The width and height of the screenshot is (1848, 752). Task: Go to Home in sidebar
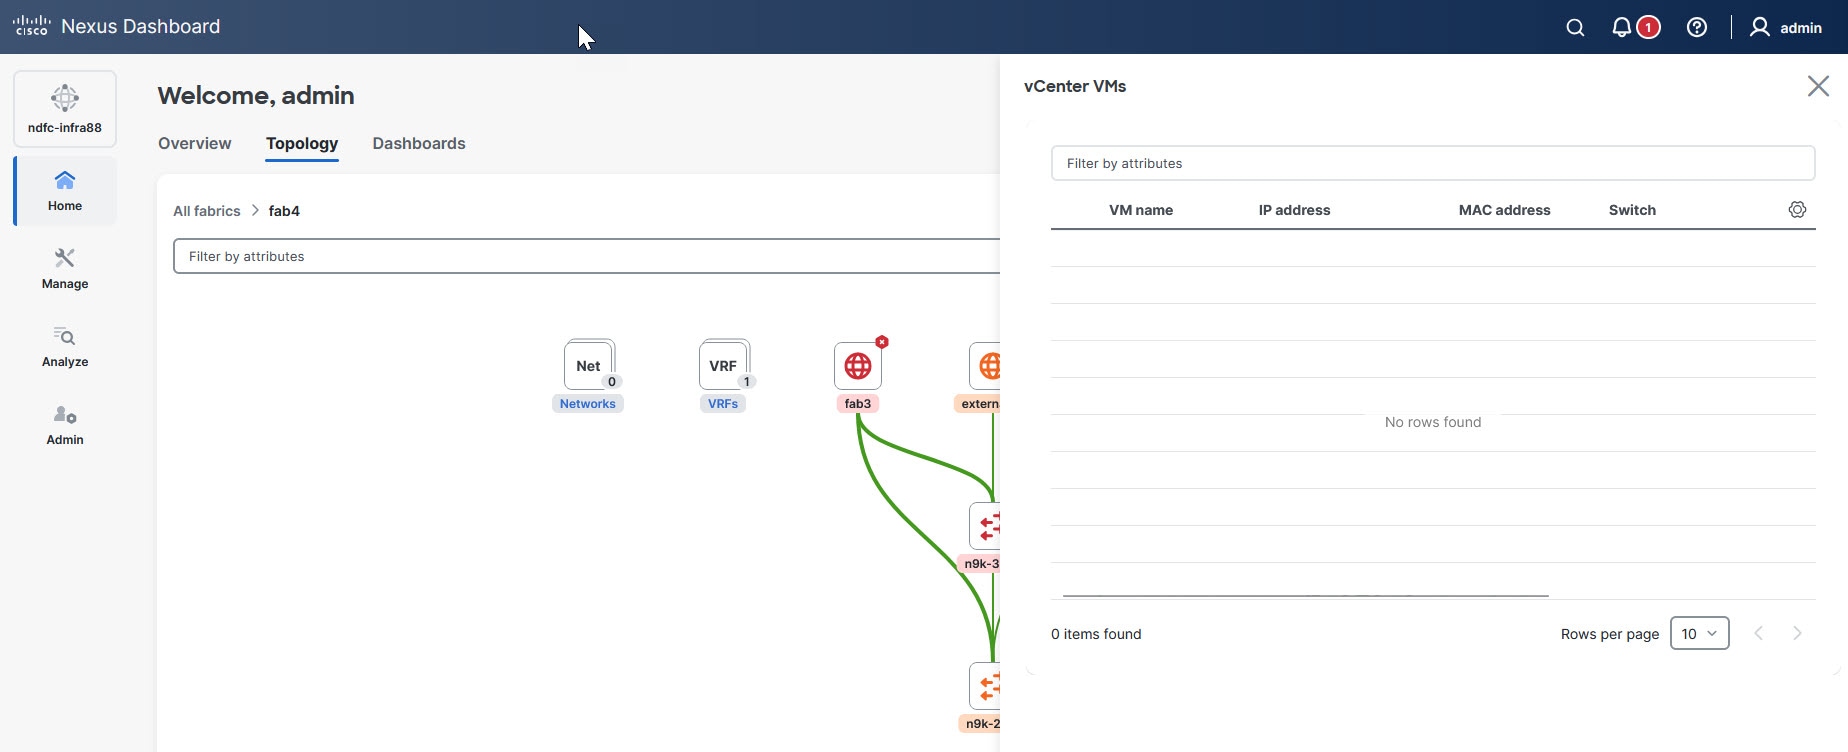pos(65,191)
